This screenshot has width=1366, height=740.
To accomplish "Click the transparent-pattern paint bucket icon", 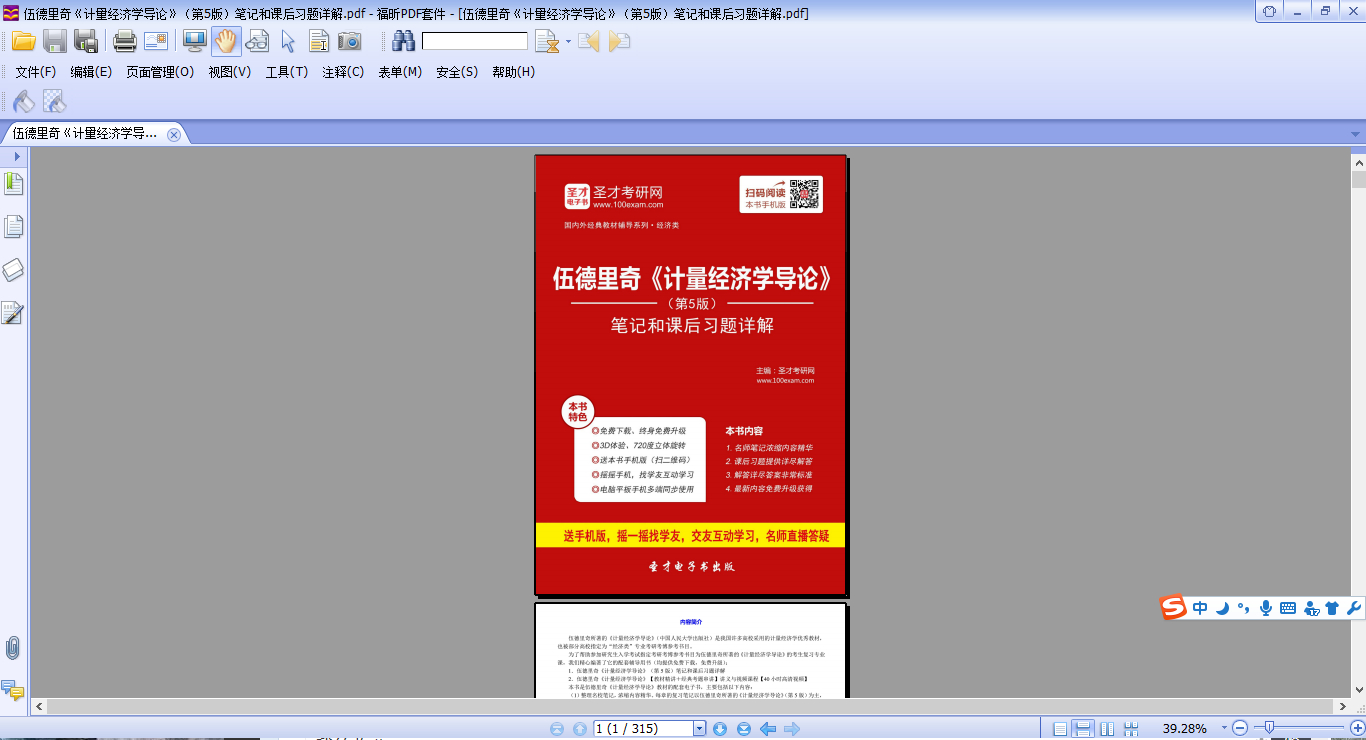I will click(x=54, y=101).
